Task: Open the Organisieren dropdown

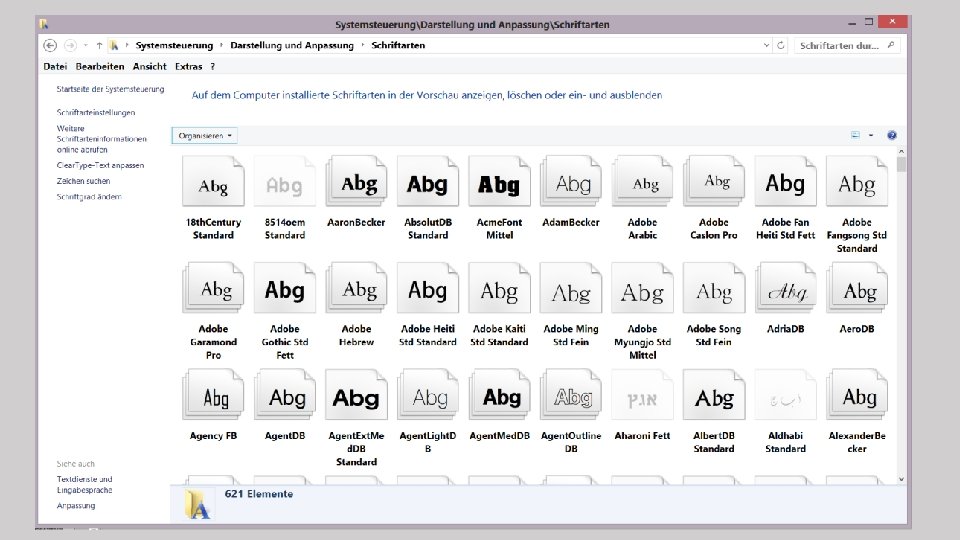Action: (x=204, y=136)
